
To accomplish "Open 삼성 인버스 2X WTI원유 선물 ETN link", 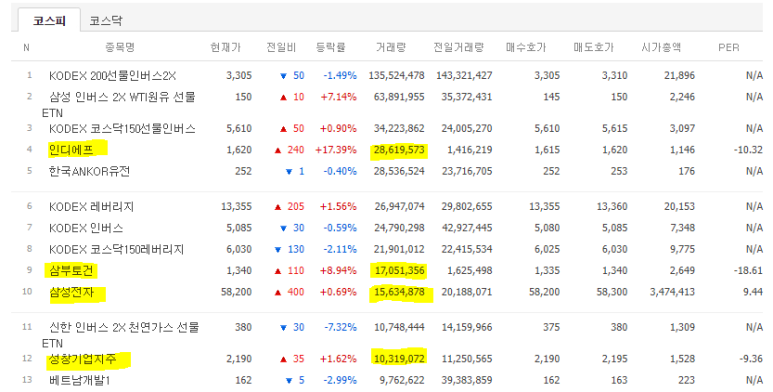I will tap(118, 105).
